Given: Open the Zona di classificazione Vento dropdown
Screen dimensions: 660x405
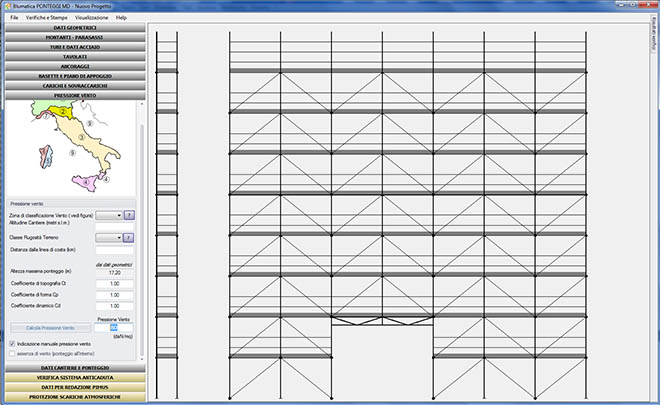Looking at the screenshot, I should (108, 214).
